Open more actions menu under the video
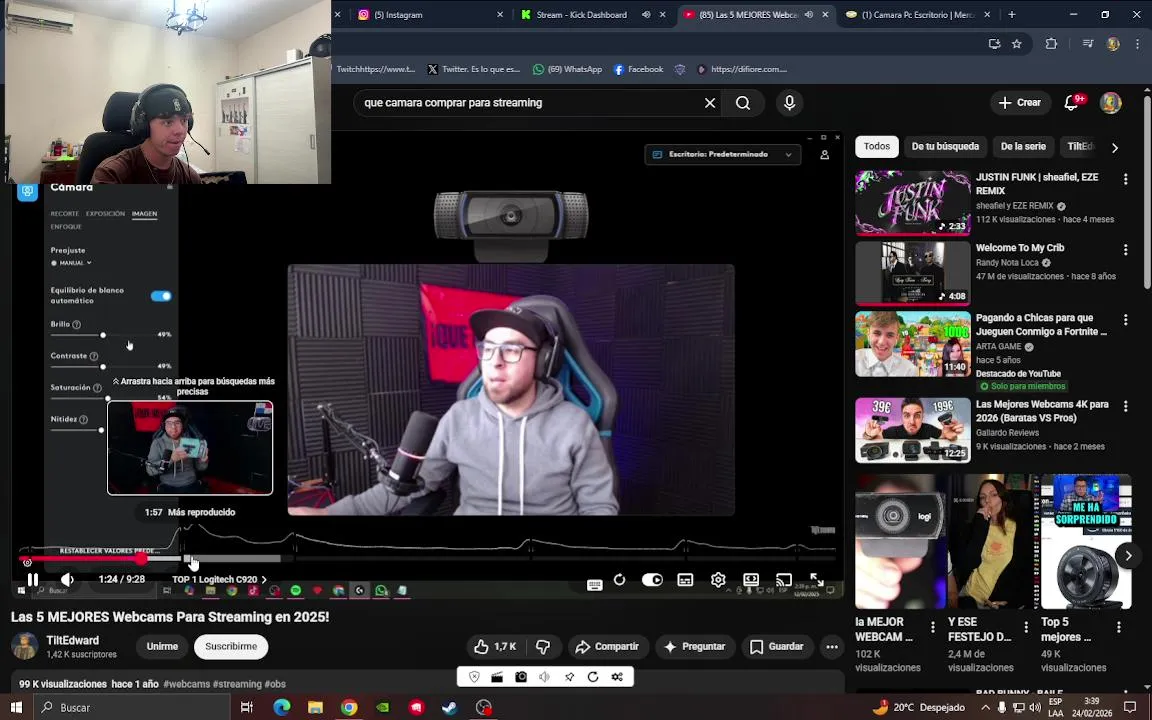 (832, 647)
